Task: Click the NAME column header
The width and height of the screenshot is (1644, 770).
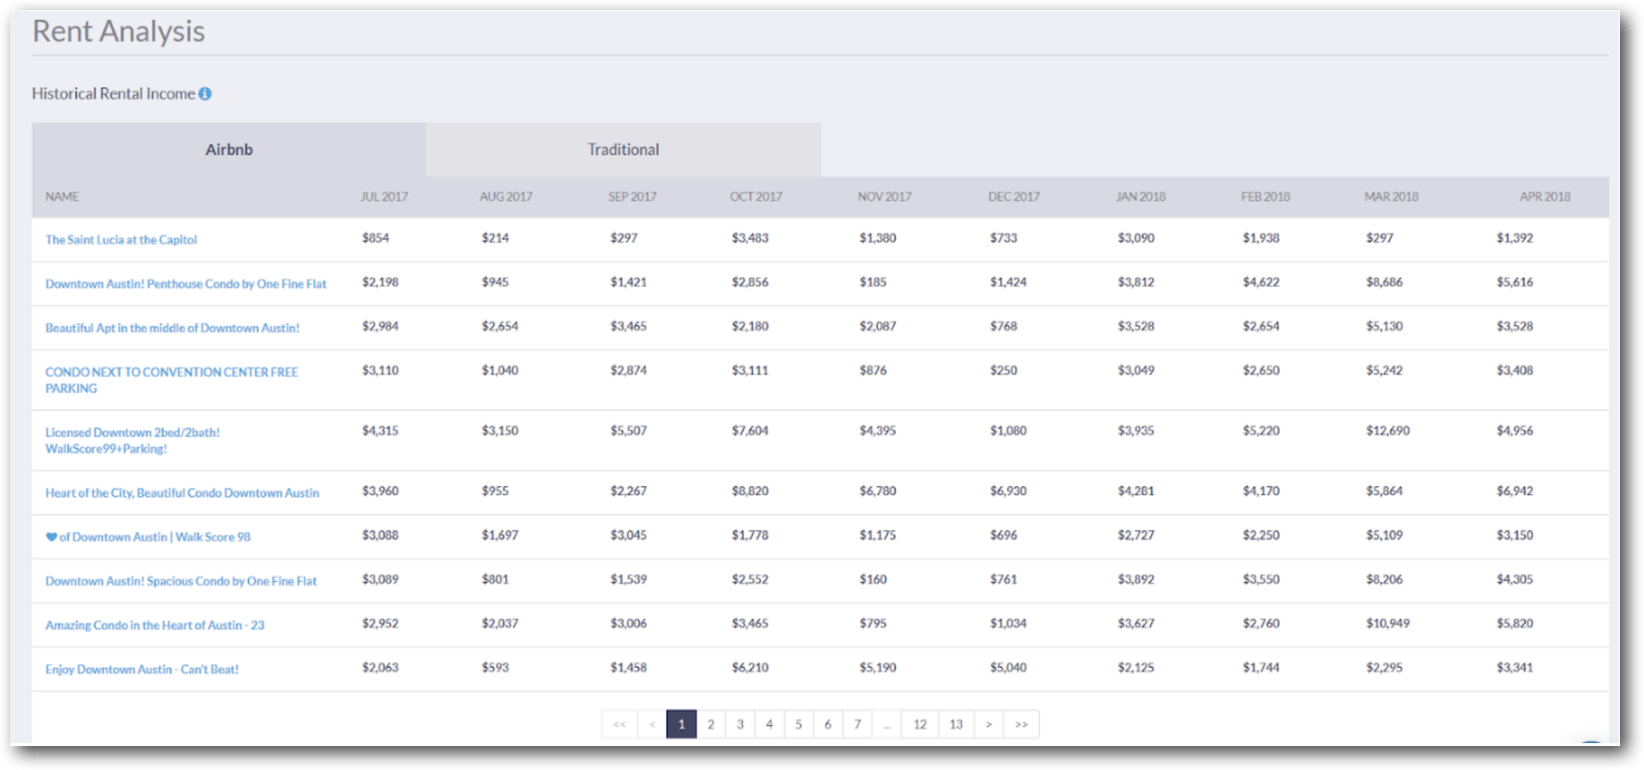Action: [62, 197]
